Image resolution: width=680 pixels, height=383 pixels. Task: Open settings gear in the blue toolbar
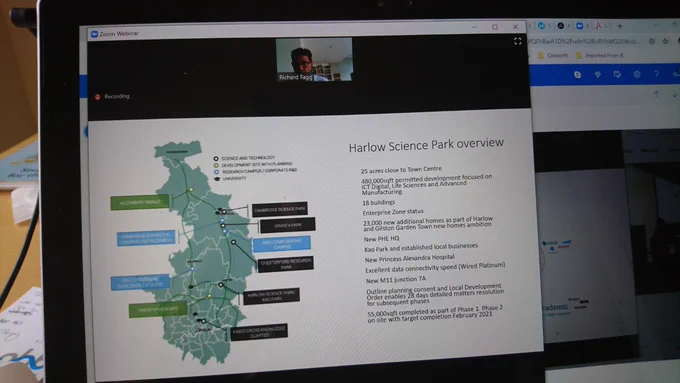637,75
